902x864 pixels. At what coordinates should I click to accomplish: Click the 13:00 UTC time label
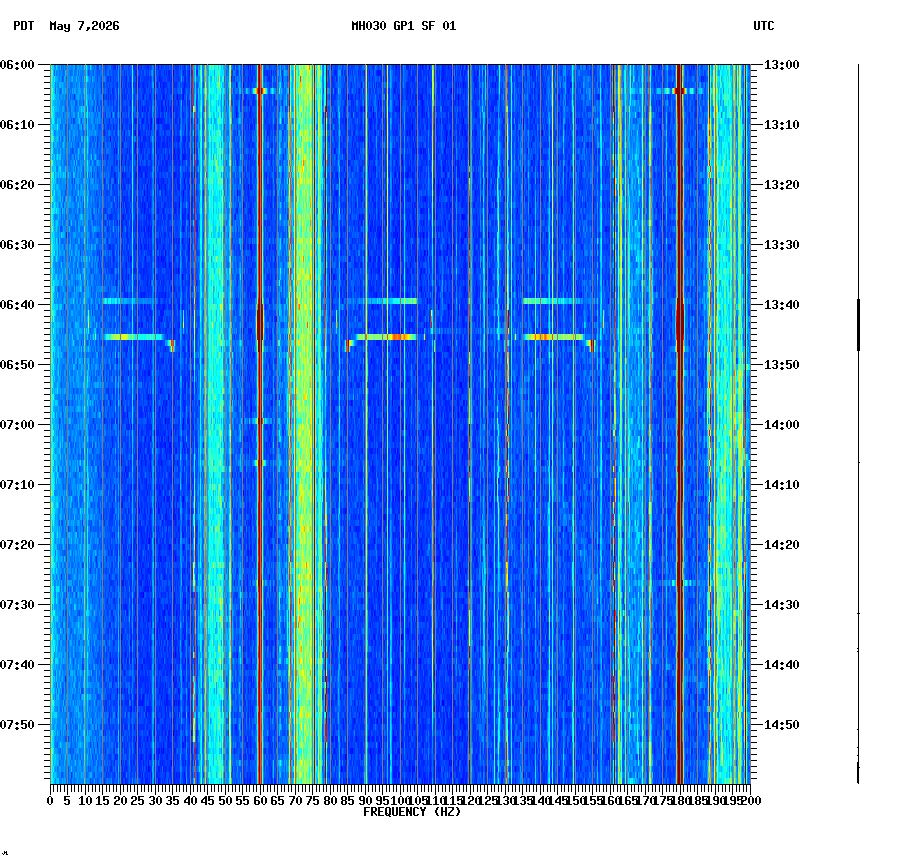782,65
